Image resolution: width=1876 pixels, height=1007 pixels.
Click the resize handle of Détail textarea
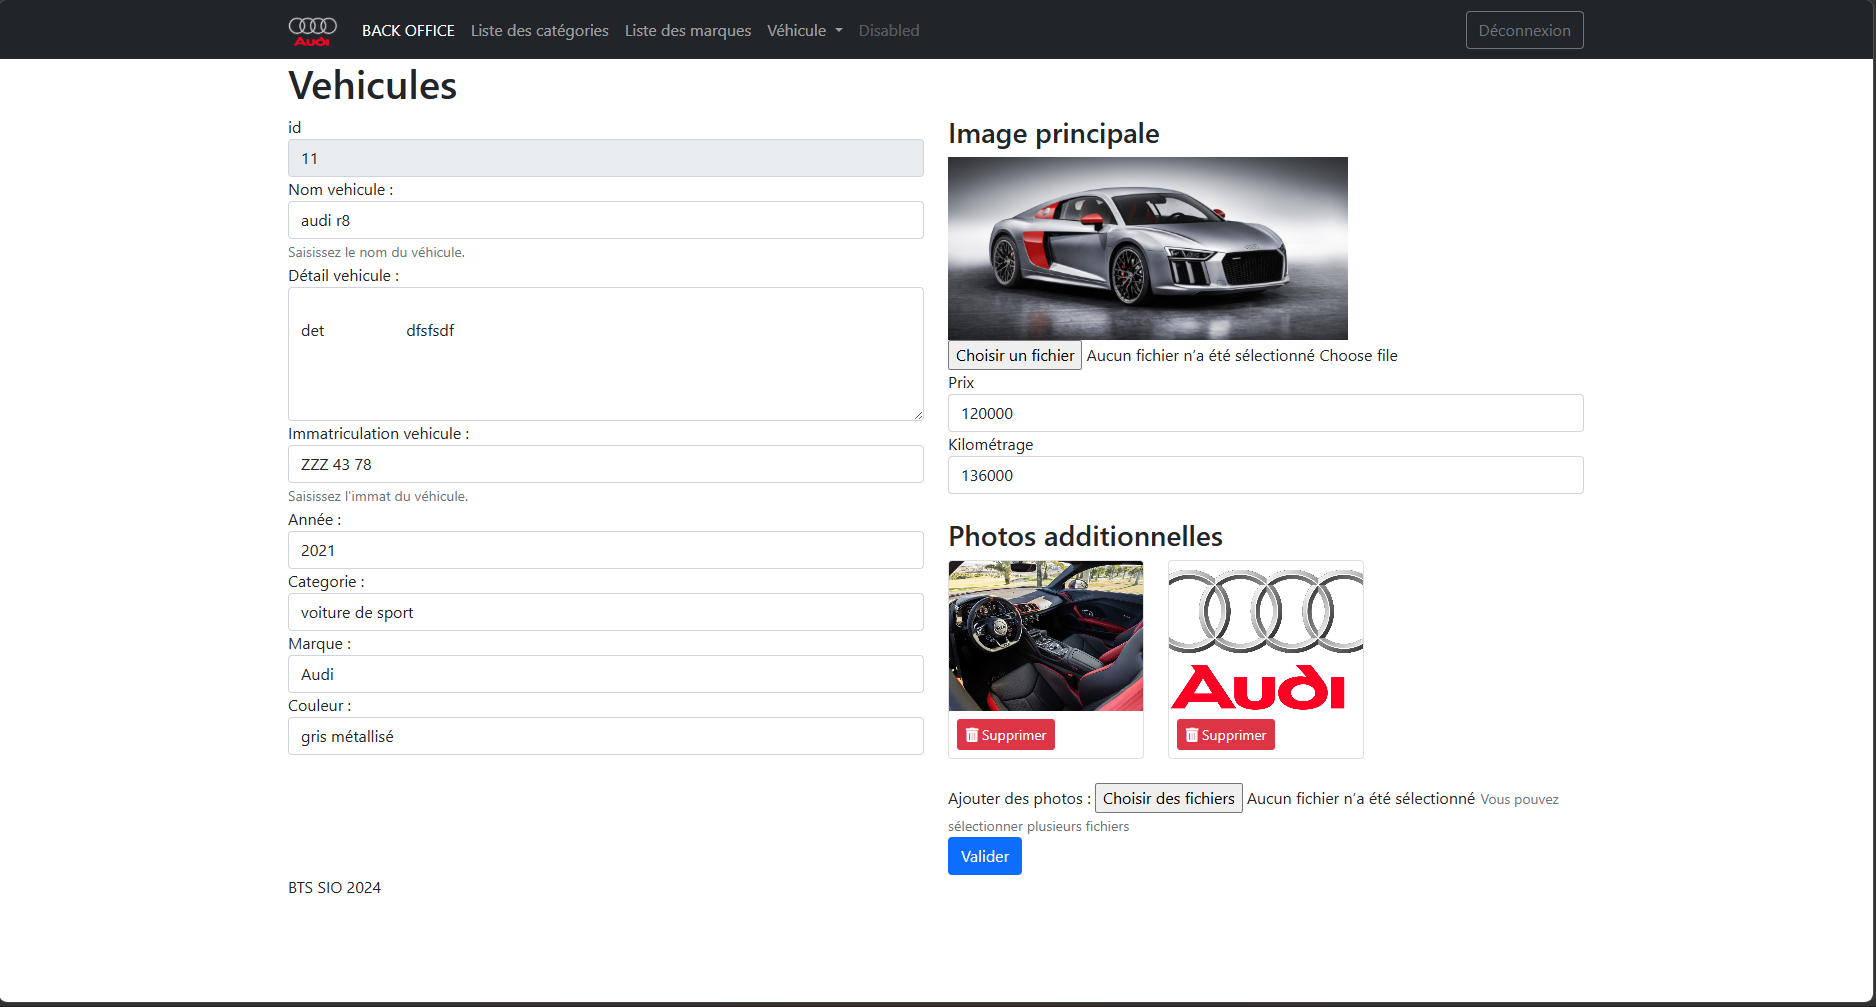[917, 414]
